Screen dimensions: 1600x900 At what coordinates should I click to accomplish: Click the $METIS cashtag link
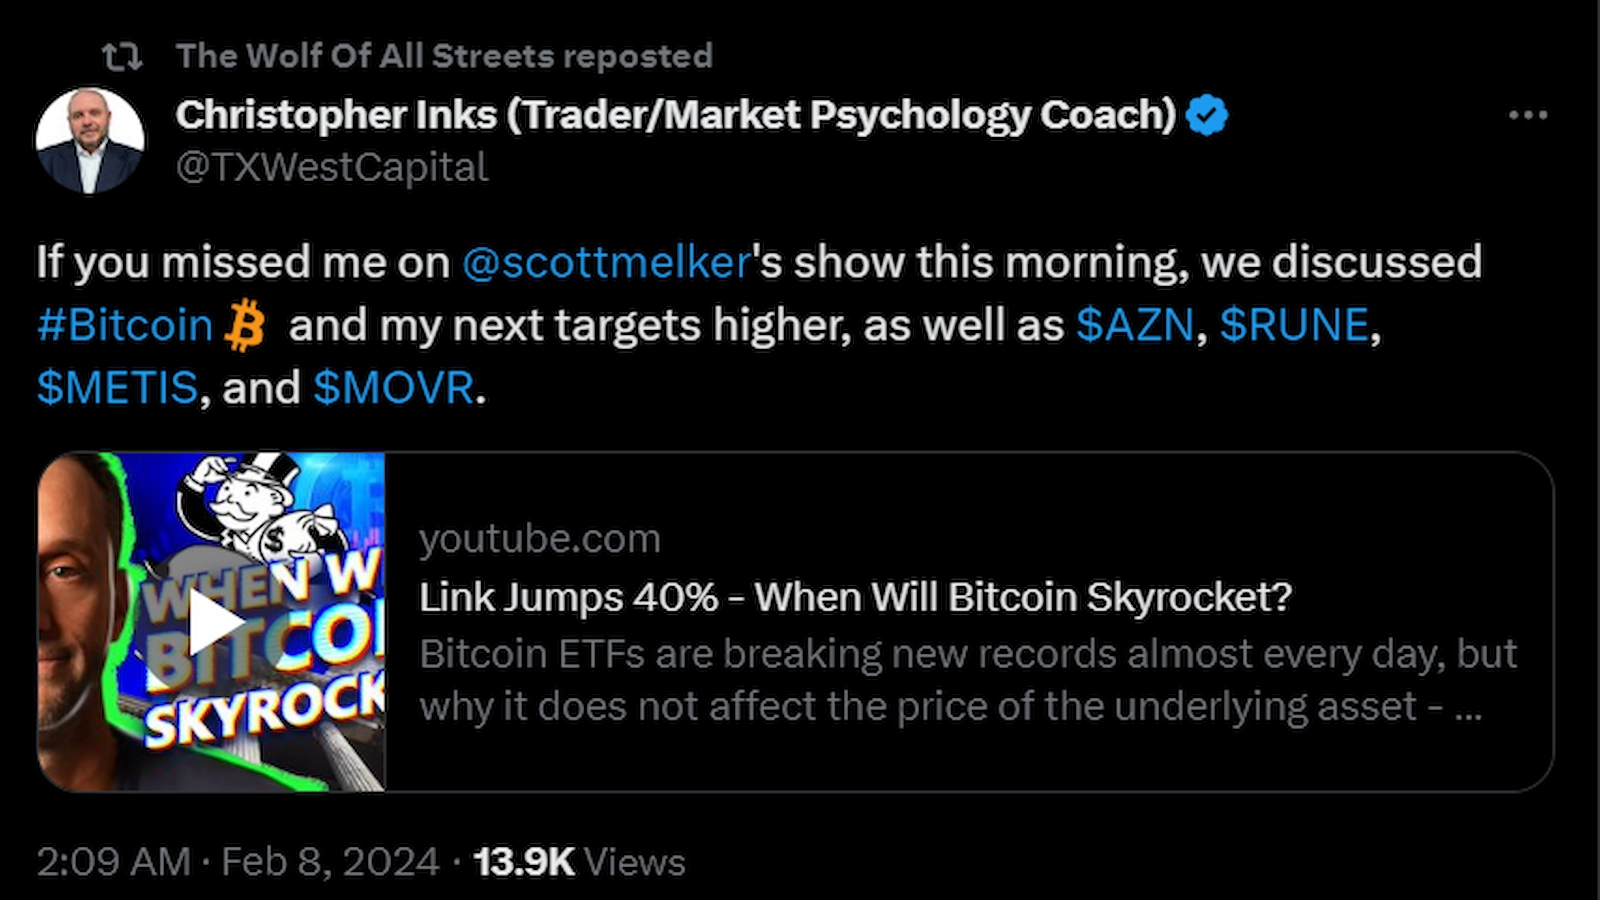click(x=115, y=387)
